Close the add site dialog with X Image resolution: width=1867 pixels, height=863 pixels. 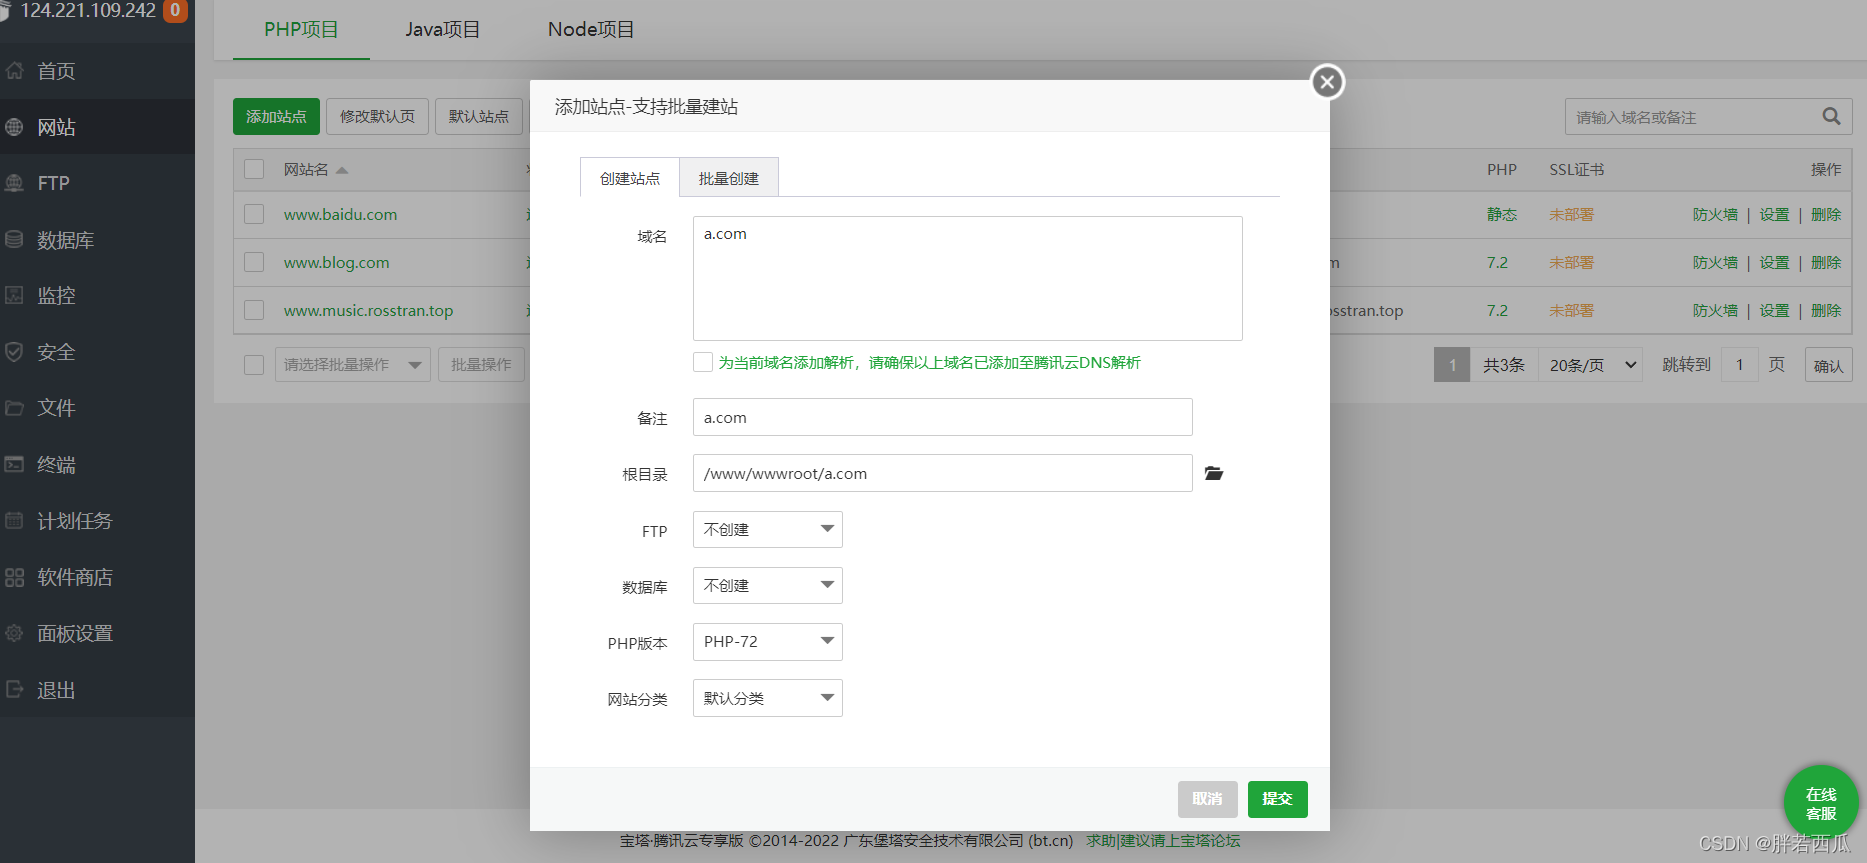pos(1327,82)
